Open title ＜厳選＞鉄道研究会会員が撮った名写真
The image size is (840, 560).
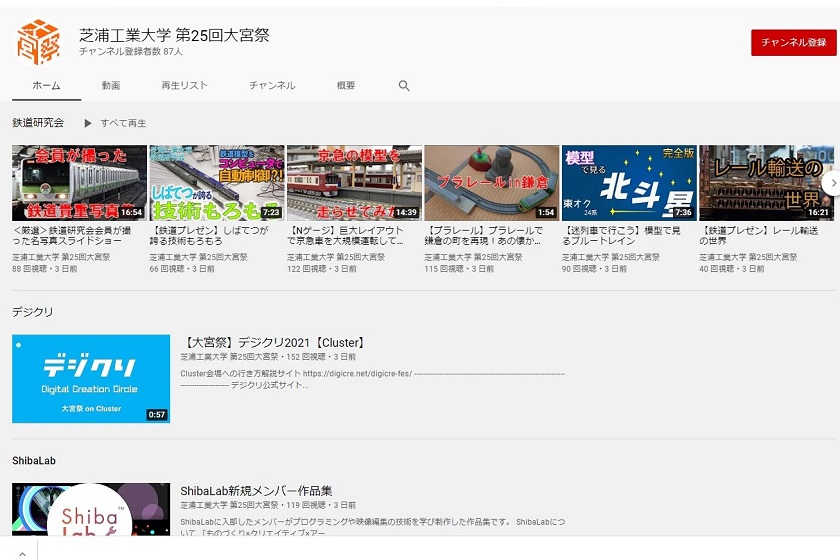72,236
